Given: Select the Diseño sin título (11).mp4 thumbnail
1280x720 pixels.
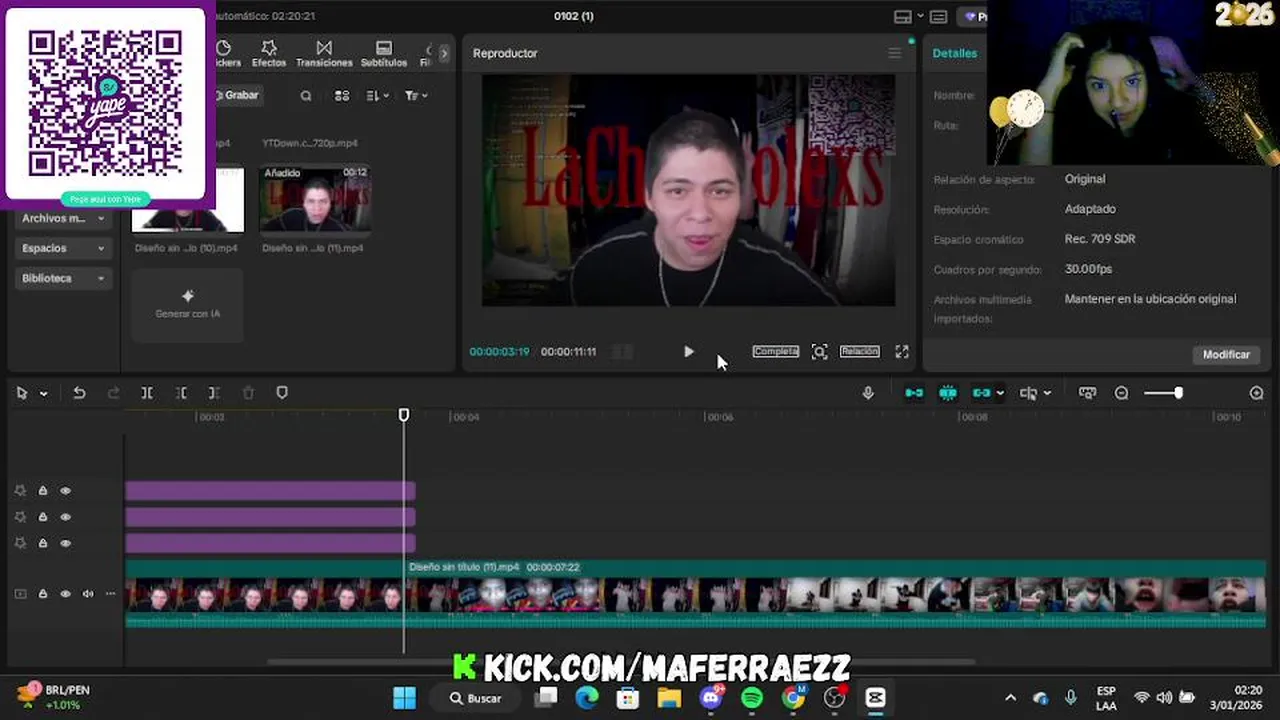Looking at the screenshot, I should 315,199.
